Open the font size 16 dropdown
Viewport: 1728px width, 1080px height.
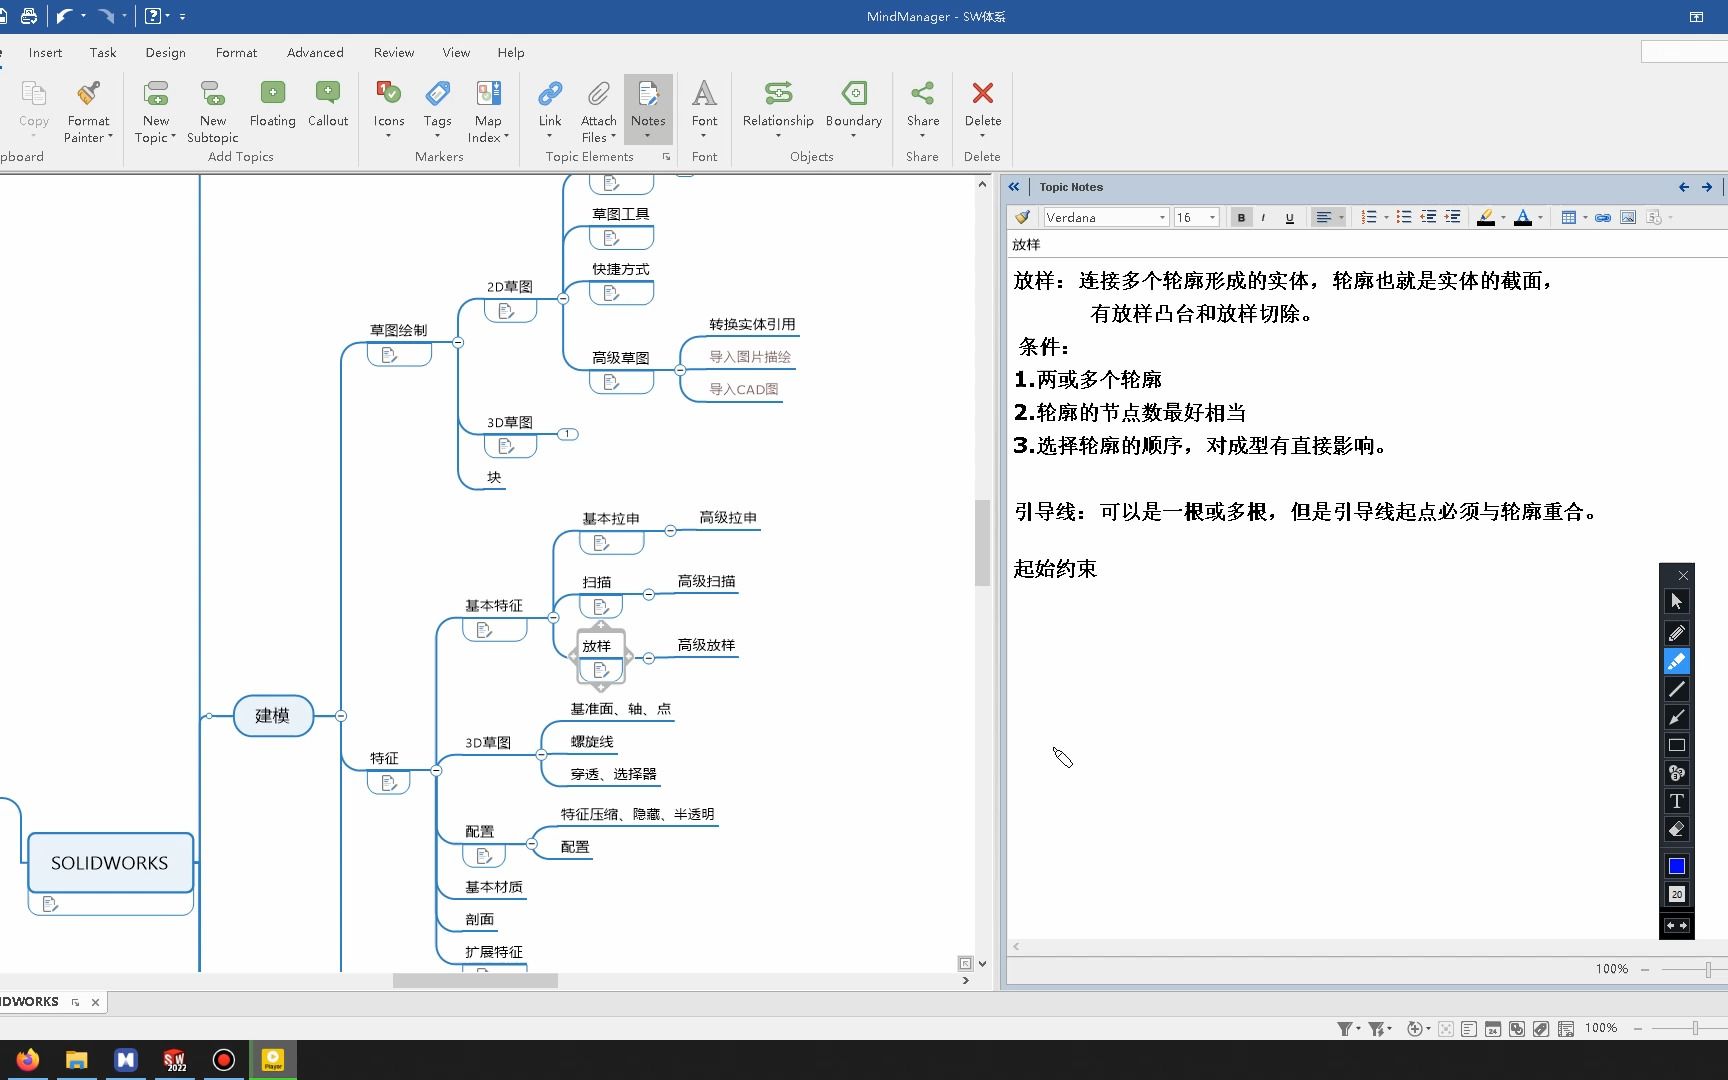click(1212, 217)
